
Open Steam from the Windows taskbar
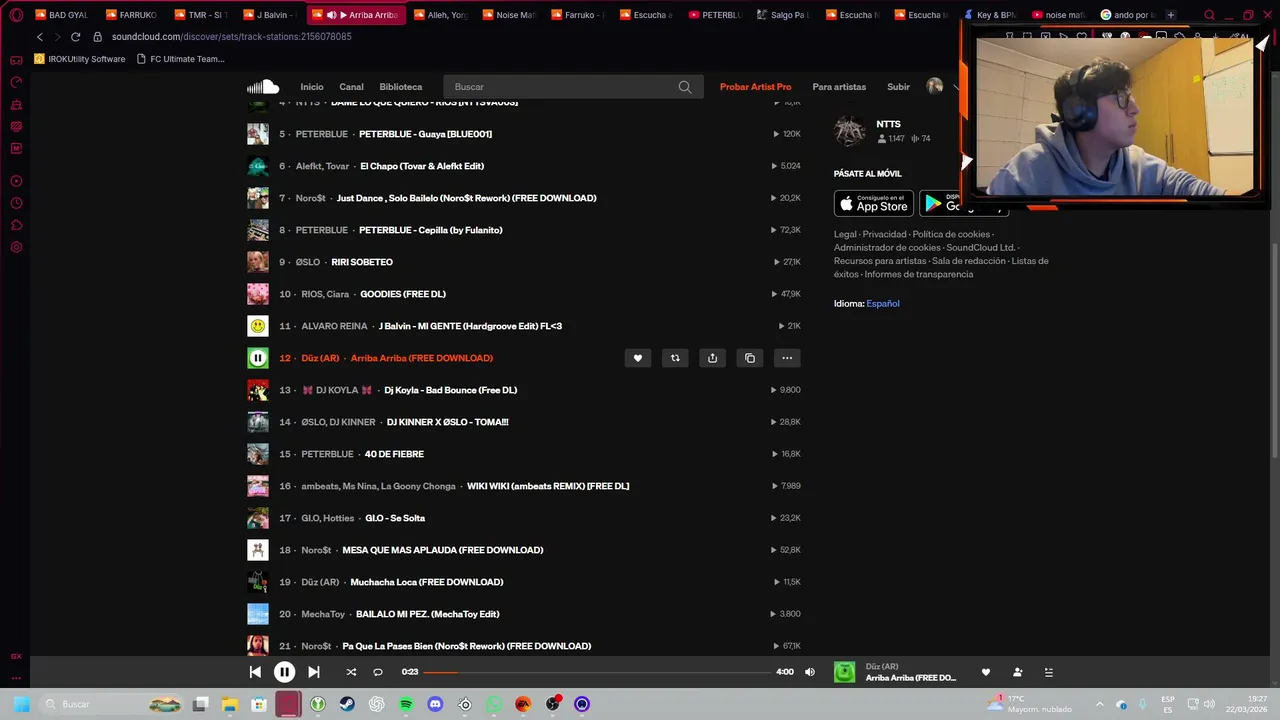click(347, 704)
